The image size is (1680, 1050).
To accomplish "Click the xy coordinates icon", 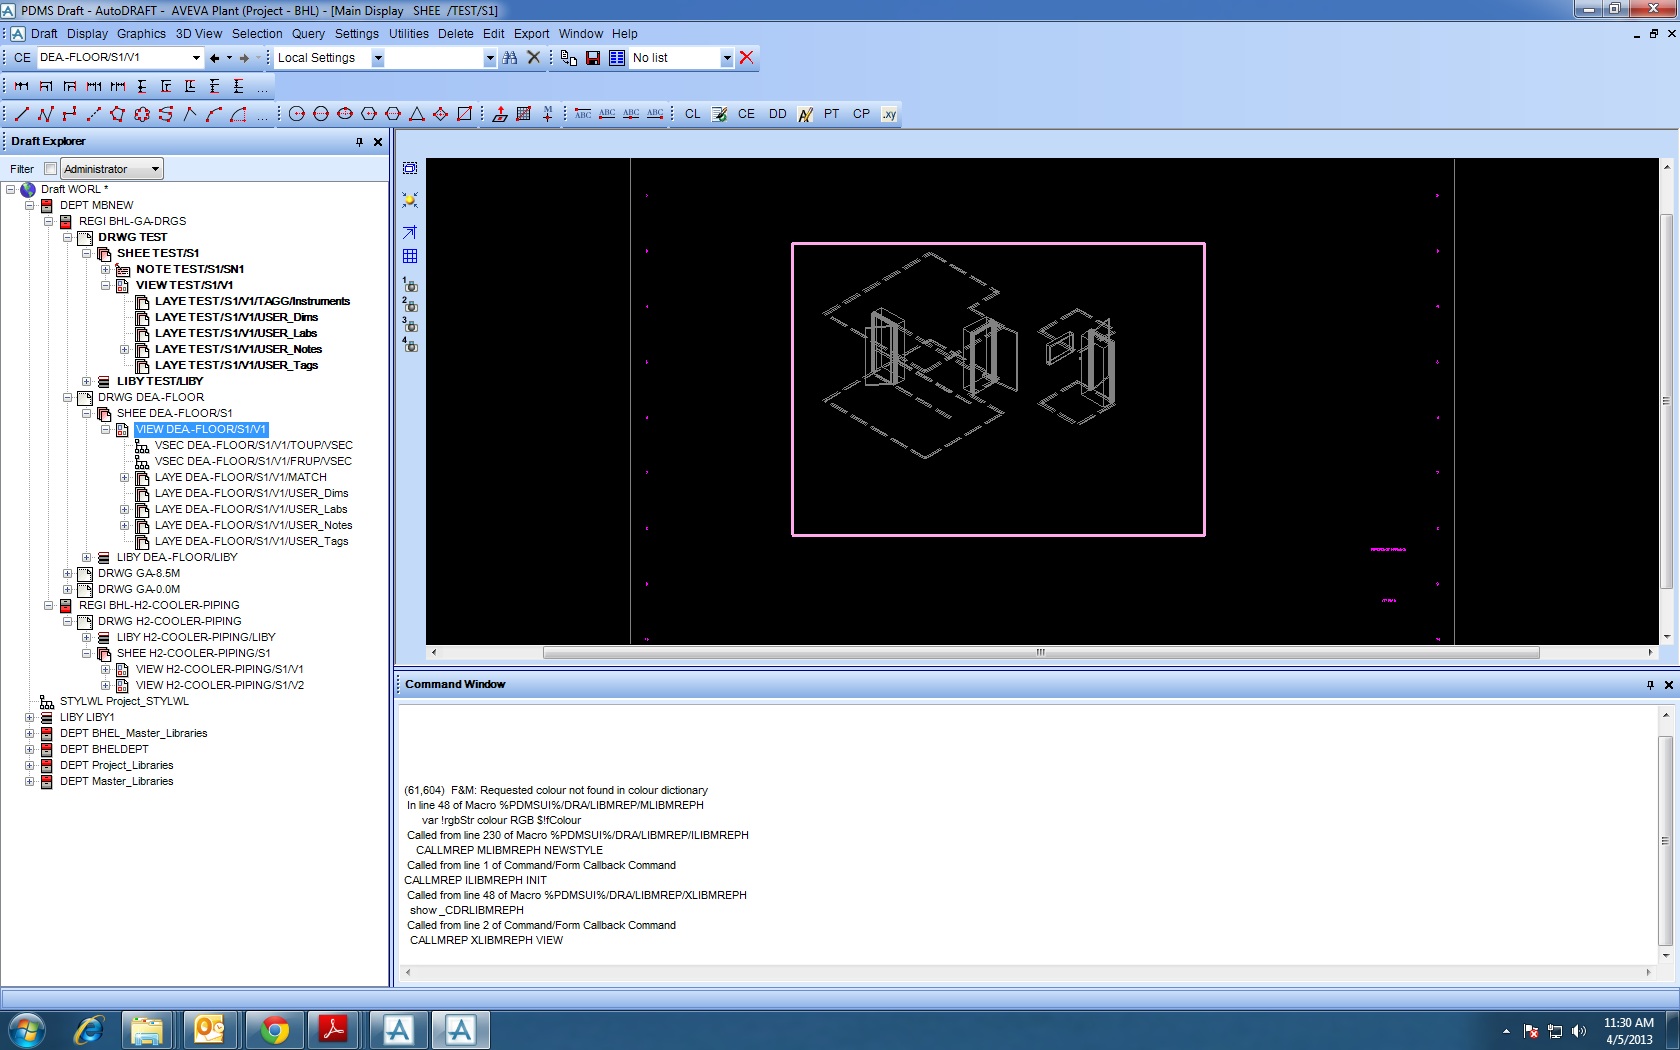I will coord(889,114).
